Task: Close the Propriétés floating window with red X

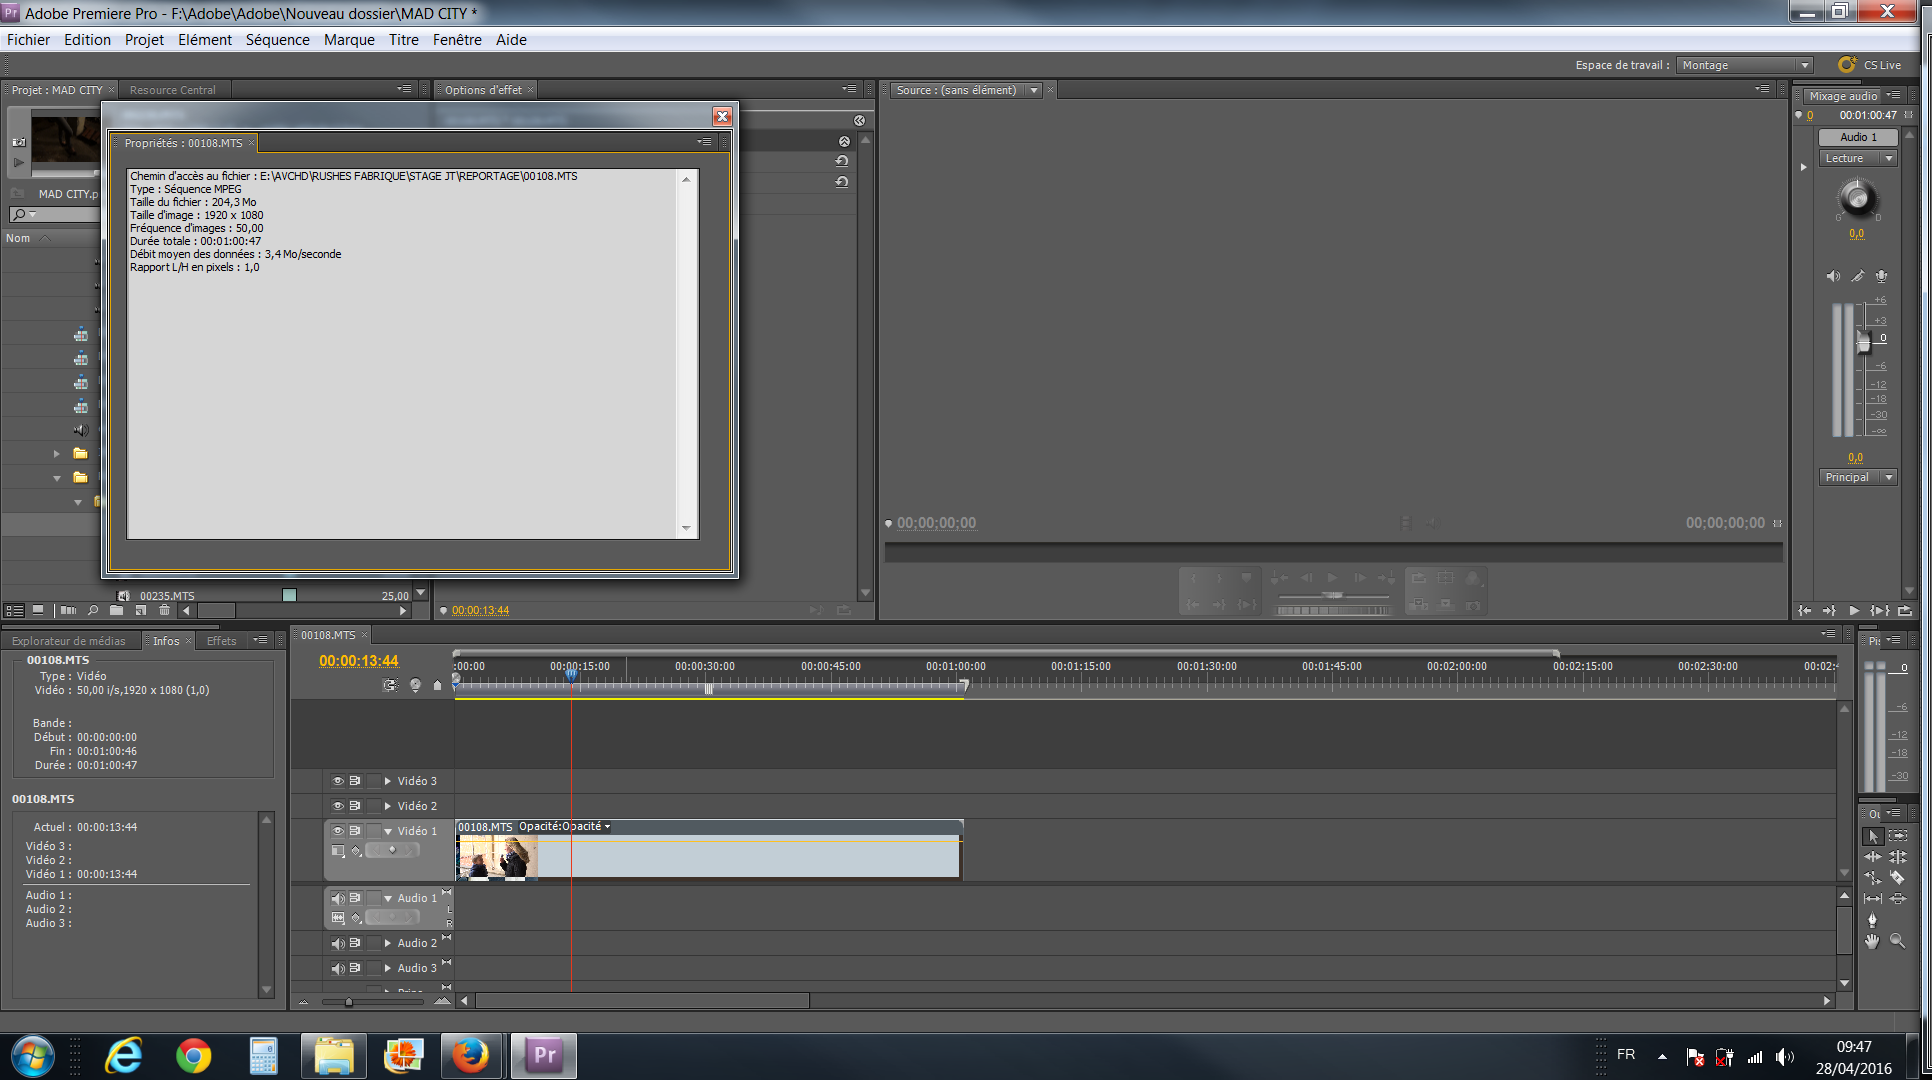Action: click(722, 116)
